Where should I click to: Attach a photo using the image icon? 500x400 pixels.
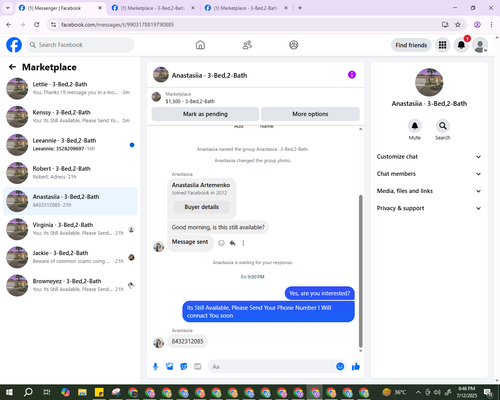pyautogui.click(x=170, y=367)
